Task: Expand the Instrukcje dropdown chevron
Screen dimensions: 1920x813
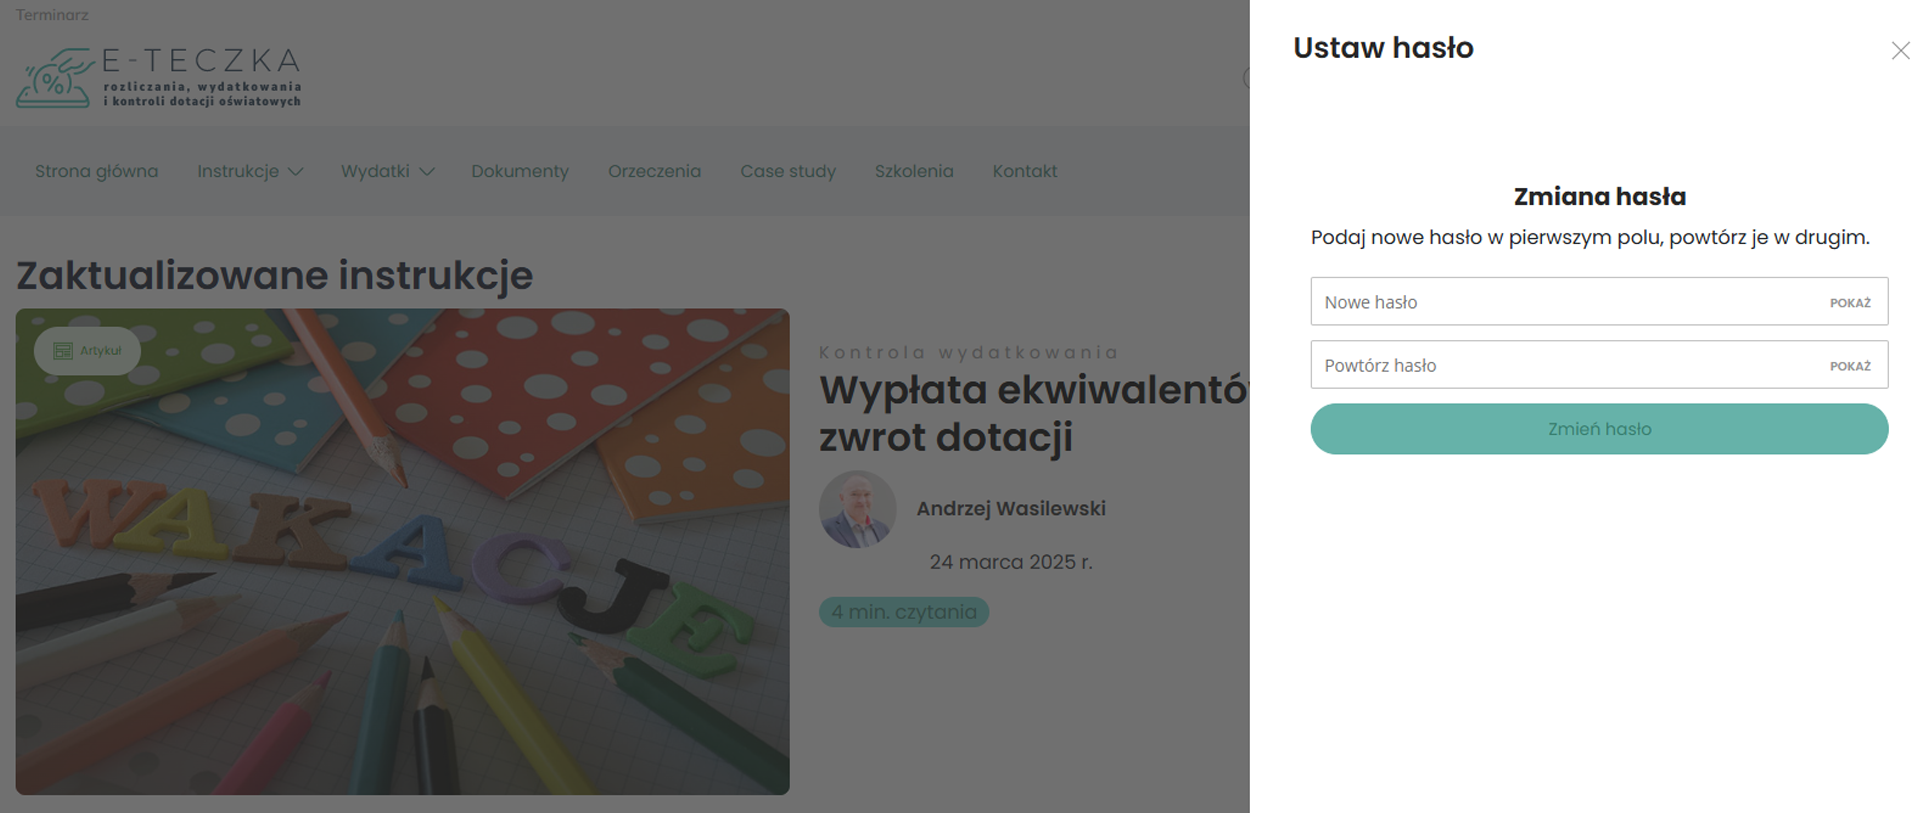Action: coord(296,172)
